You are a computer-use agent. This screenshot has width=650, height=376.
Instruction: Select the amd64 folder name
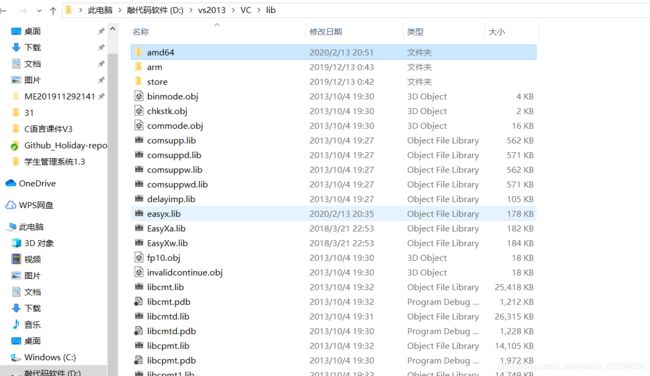pos(160,52)
